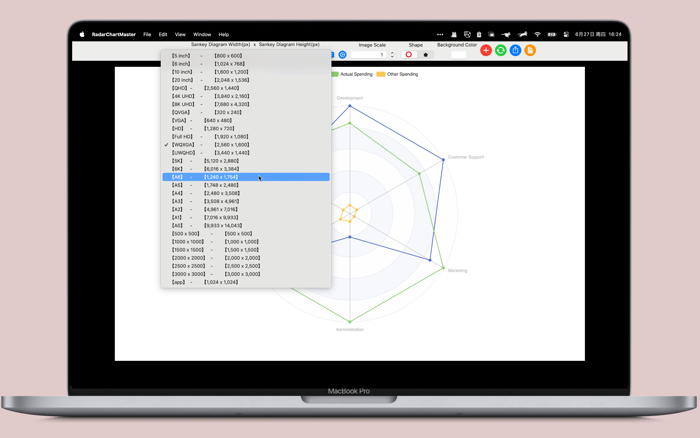Click the Development axis label

coord(350,98)
